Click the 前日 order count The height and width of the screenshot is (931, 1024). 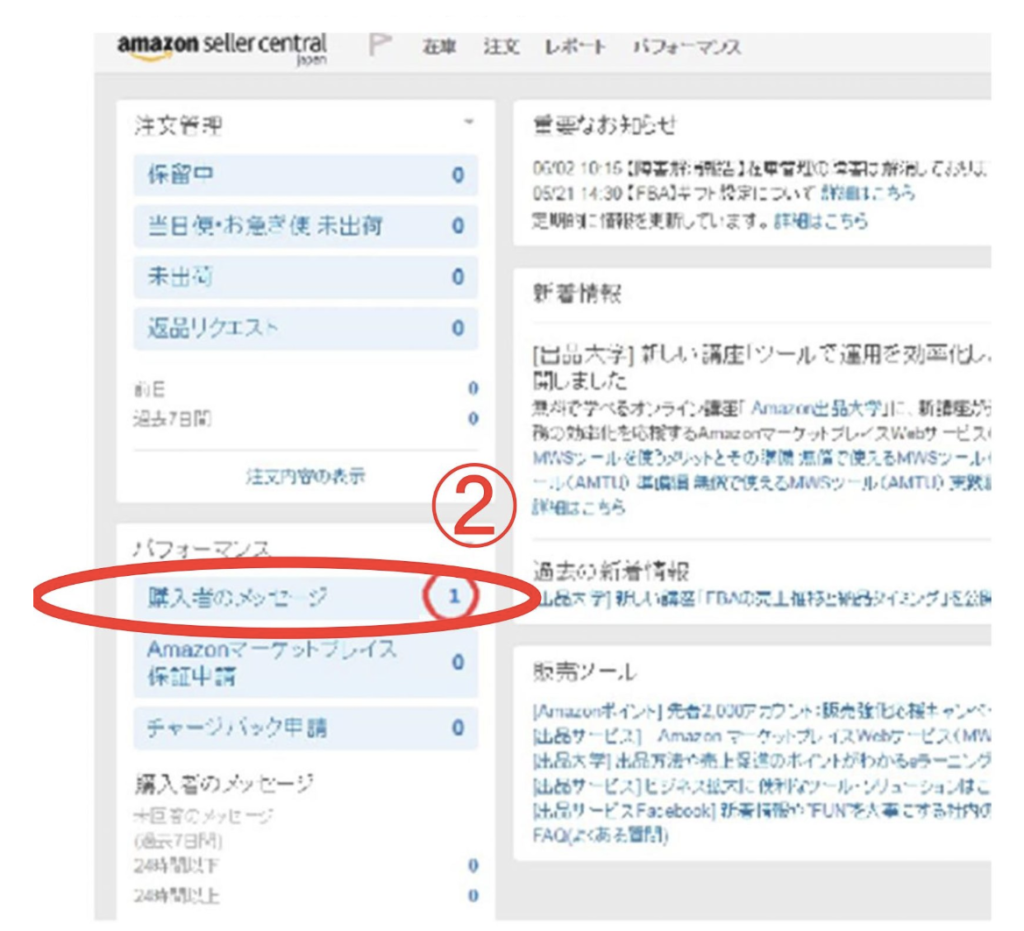click(473, 388)
